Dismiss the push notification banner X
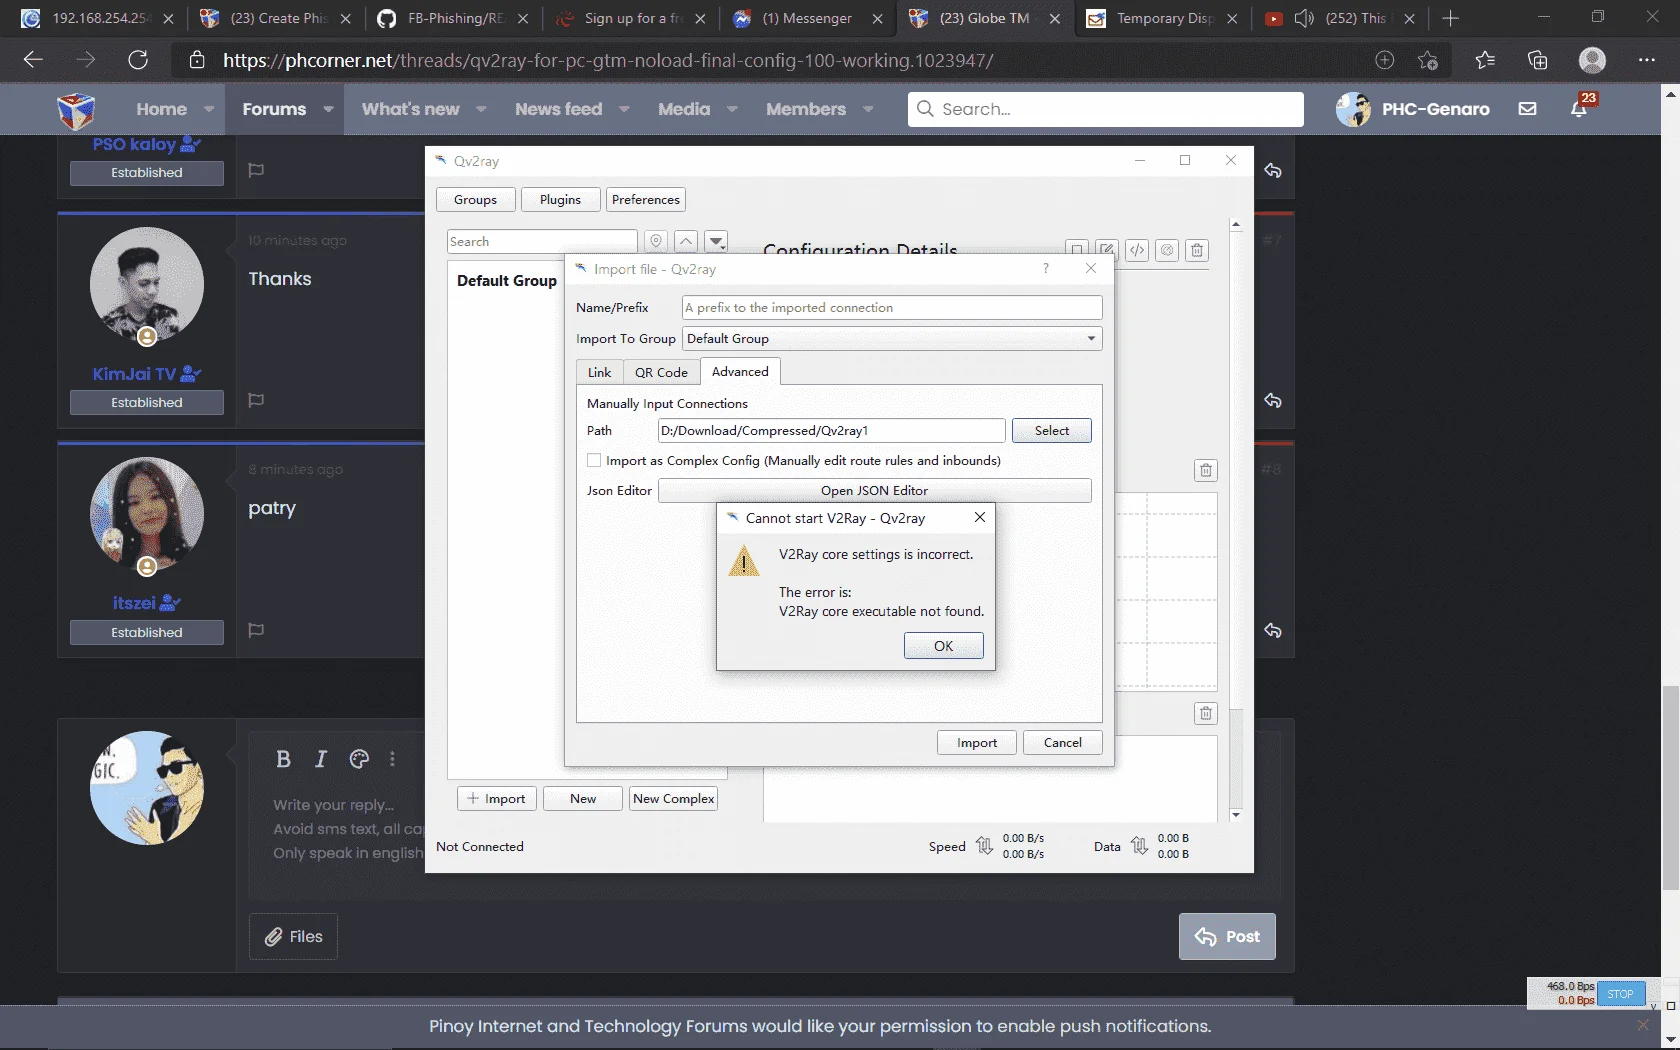Viewport: 1680px width, 1050px height. coord(1643,1025)
